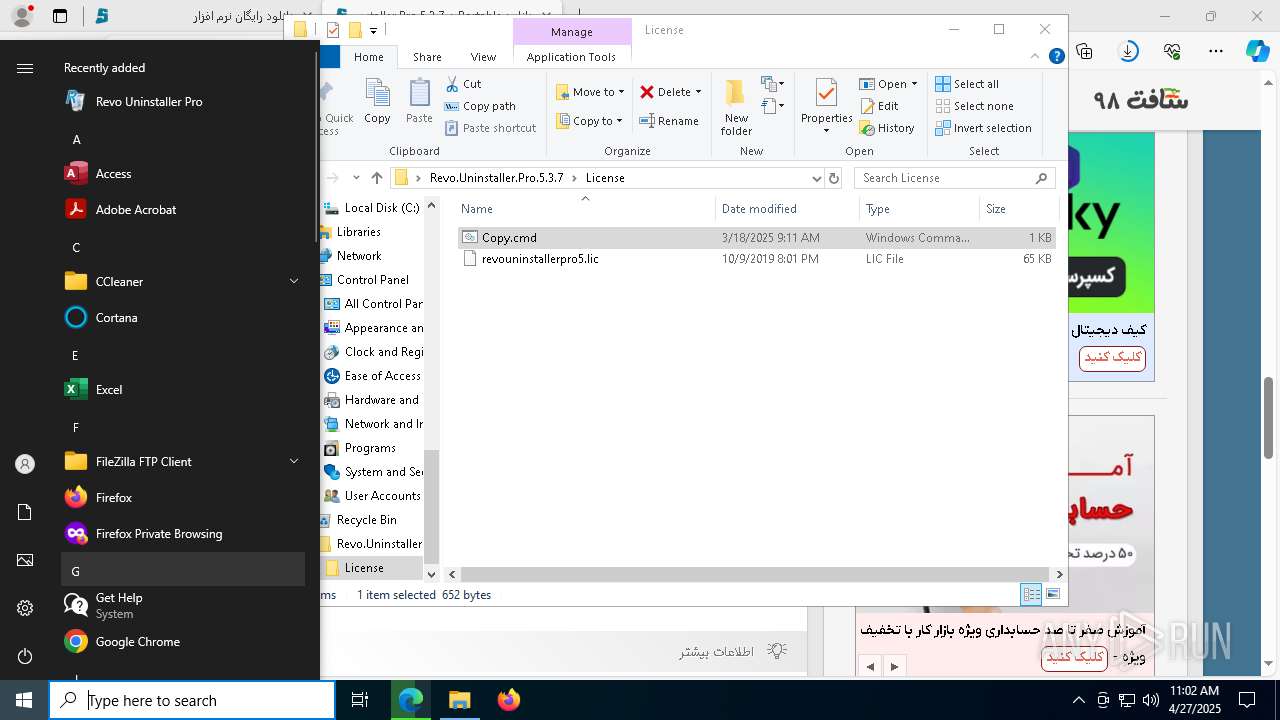Click Edit in the Open group

pyautogui.click(x=878, y=106)
